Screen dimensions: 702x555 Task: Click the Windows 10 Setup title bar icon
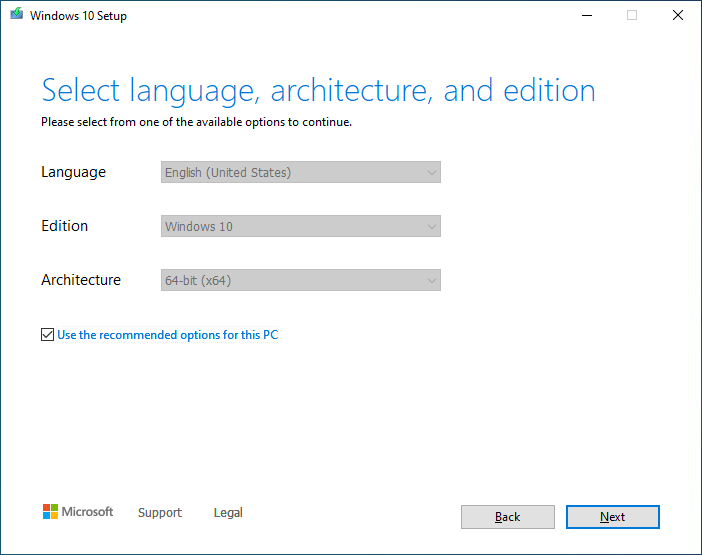[15, 16]
